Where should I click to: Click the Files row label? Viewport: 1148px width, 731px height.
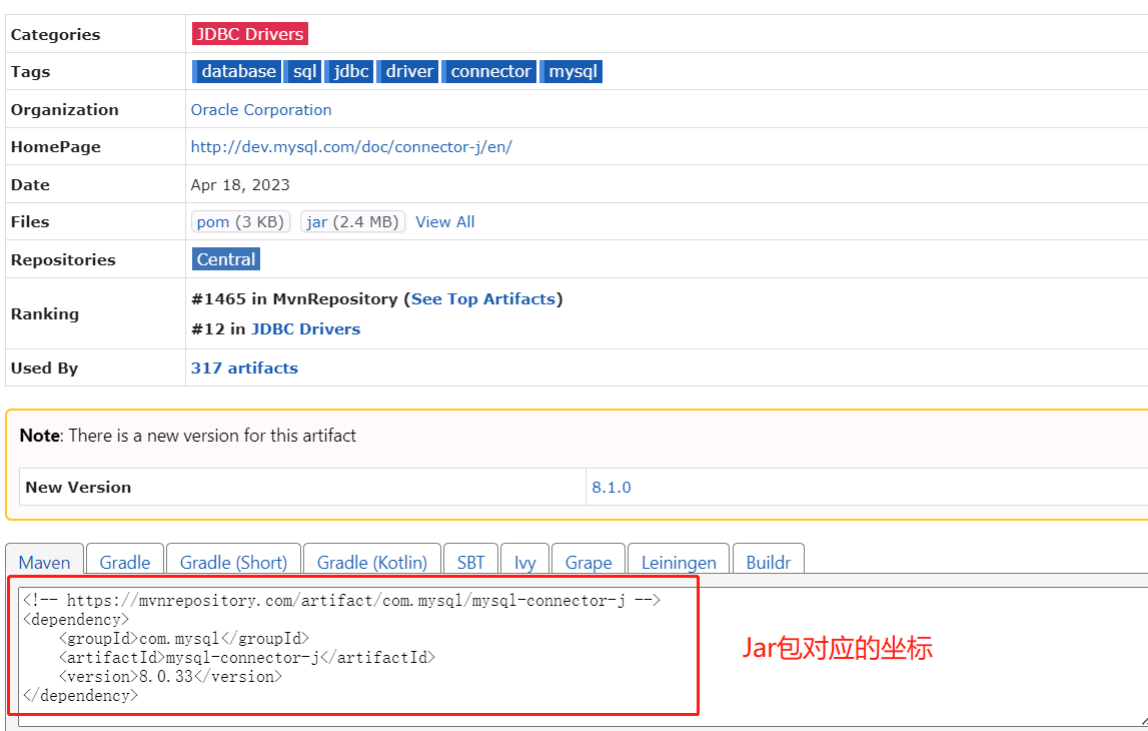click(x=30, y=222)
